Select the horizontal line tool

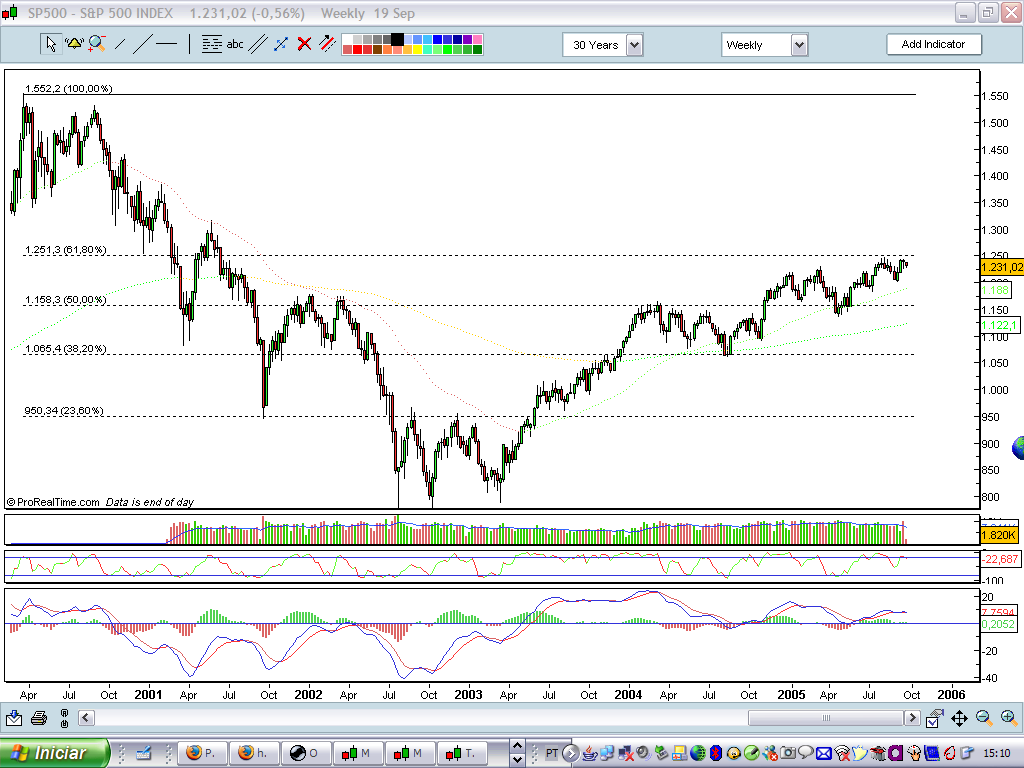pyautogui.click(x=164, y=44)
